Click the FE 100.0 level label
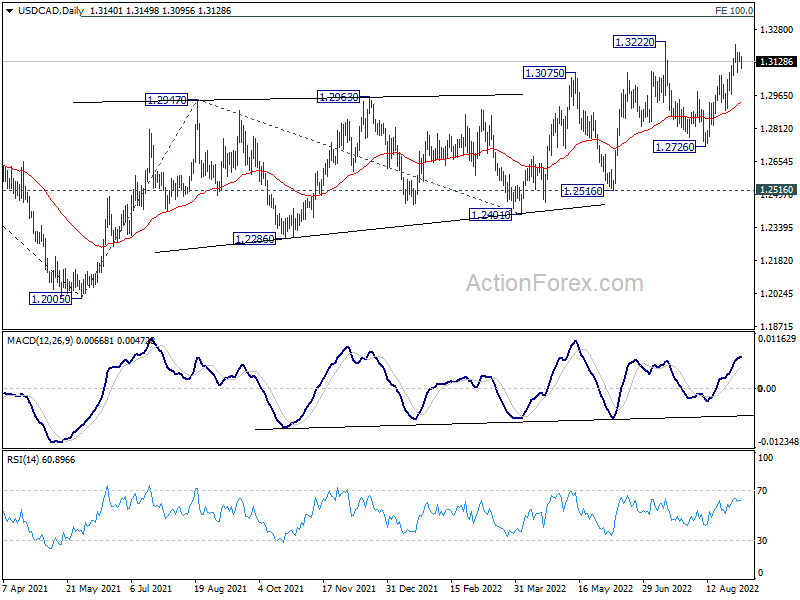The width and height of the screenshot is (800, 600). point(734,11)
